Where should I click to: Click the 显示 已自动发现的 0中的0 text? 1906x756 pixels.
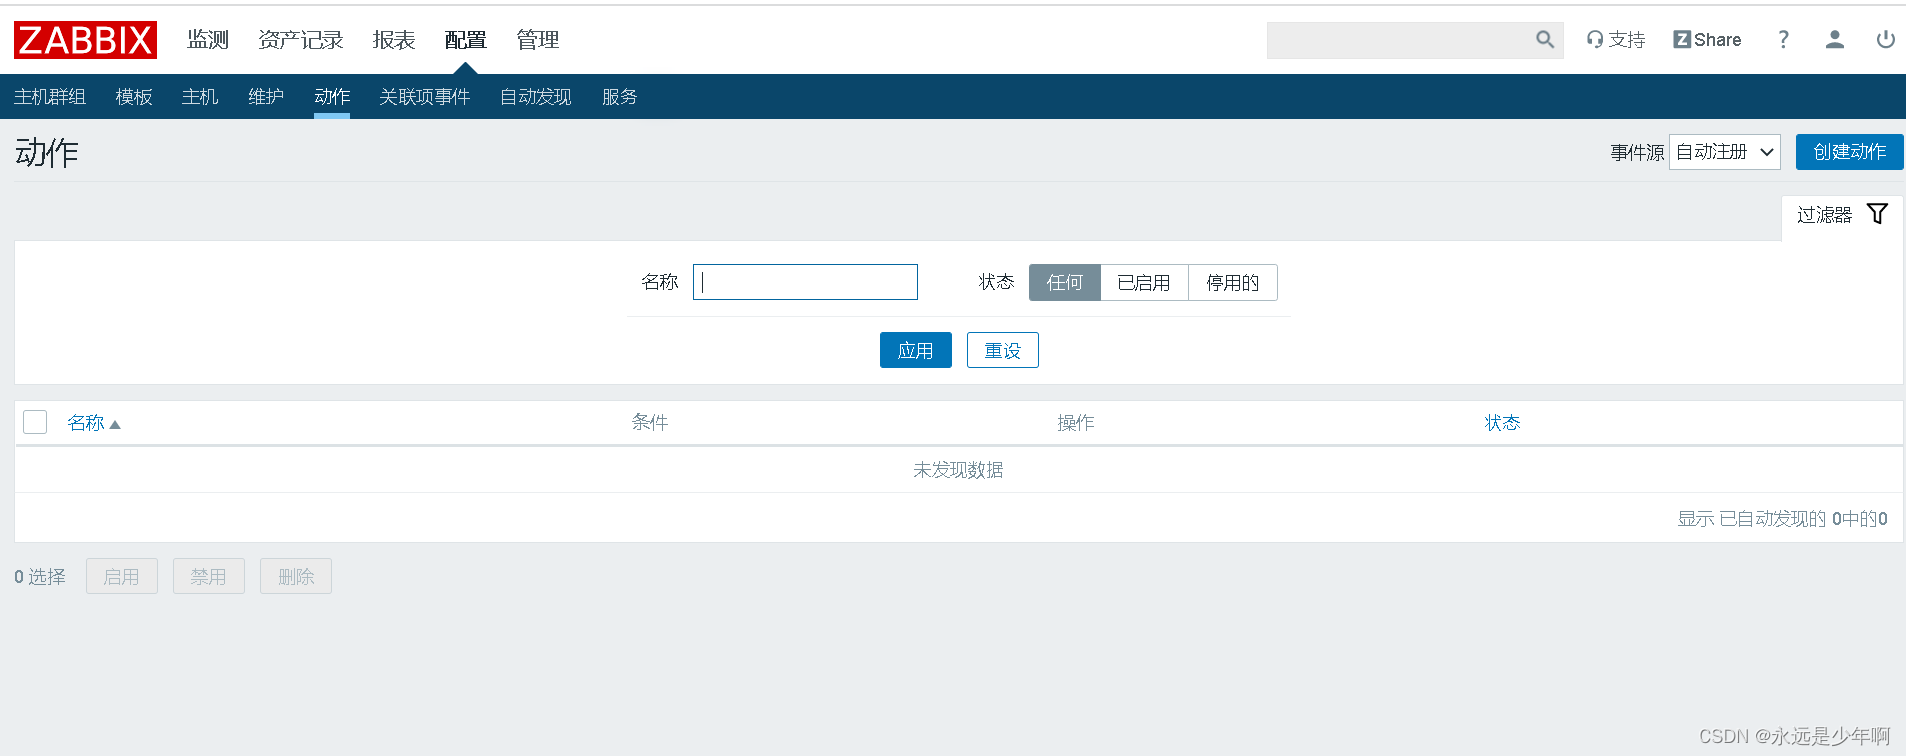click(x=1782, y=519)
